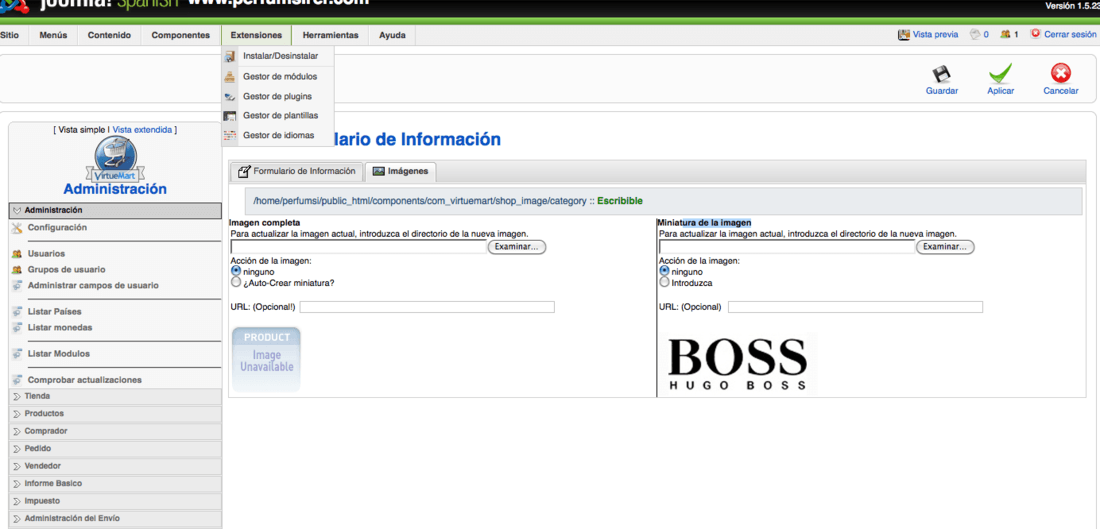Expand the Productos sidebar section
The image size is (1100, 529).
pos(115,414)
